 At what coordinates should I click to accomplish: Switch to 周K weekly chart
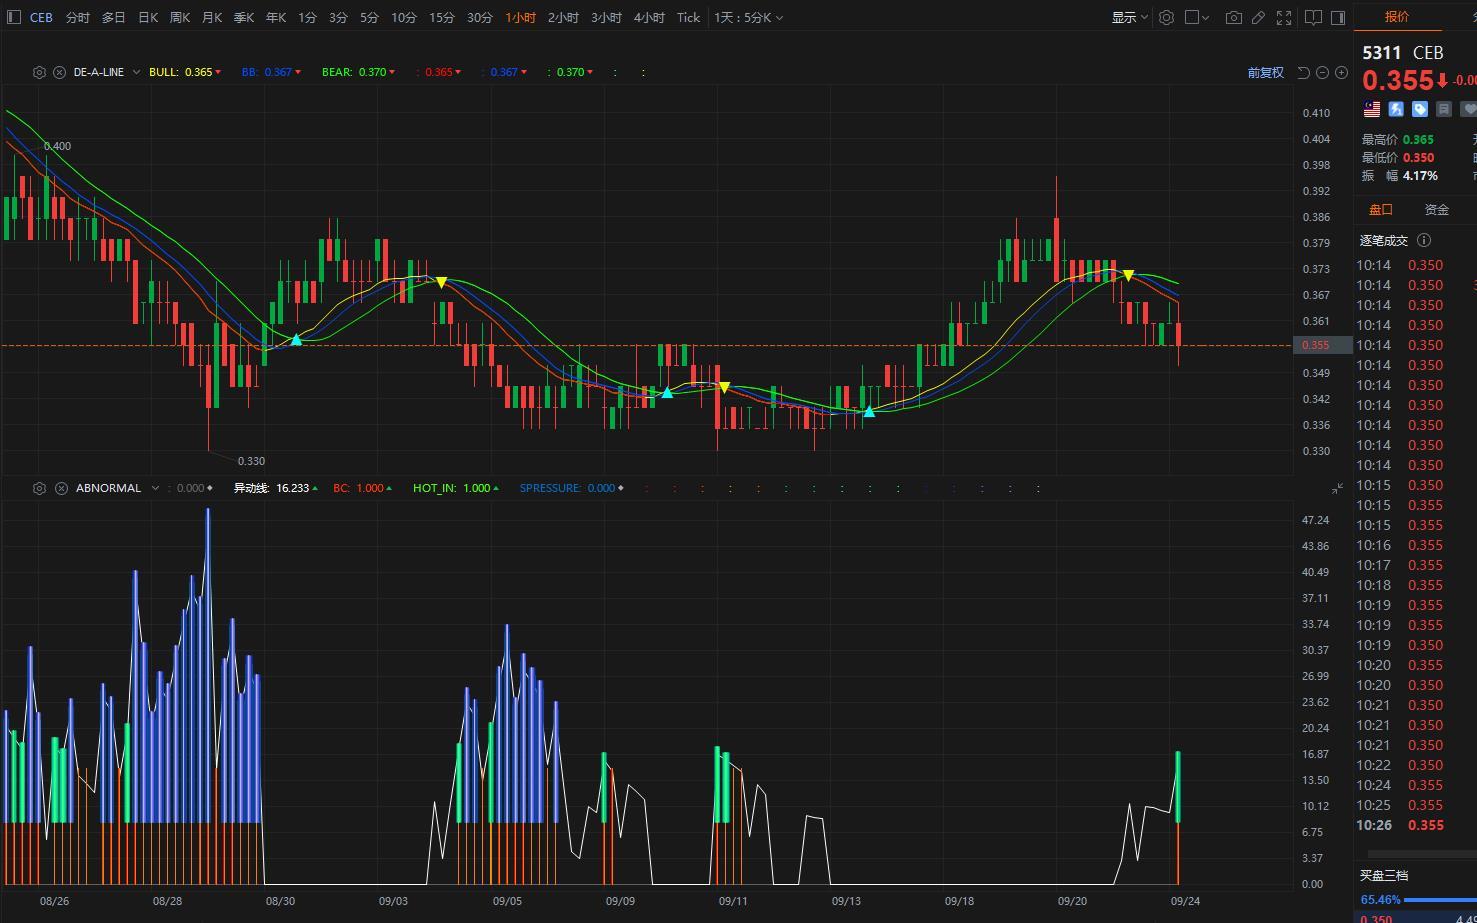180,17
